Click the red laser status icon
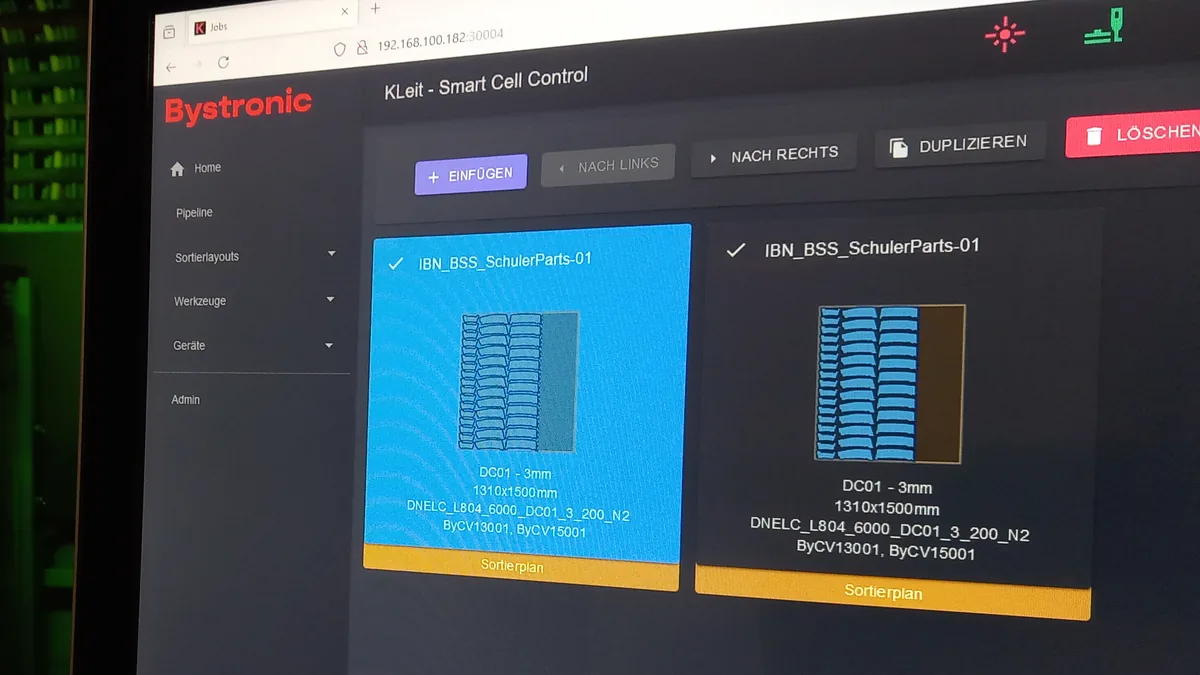 1004,35
